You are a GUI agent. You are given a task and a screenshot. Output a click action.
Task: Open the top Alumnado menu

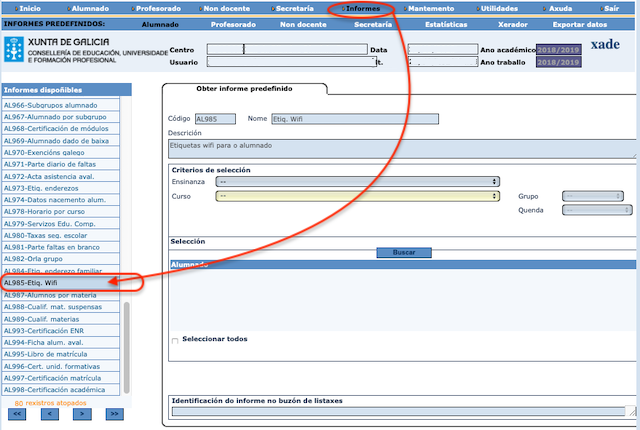(x=90, y=8)
